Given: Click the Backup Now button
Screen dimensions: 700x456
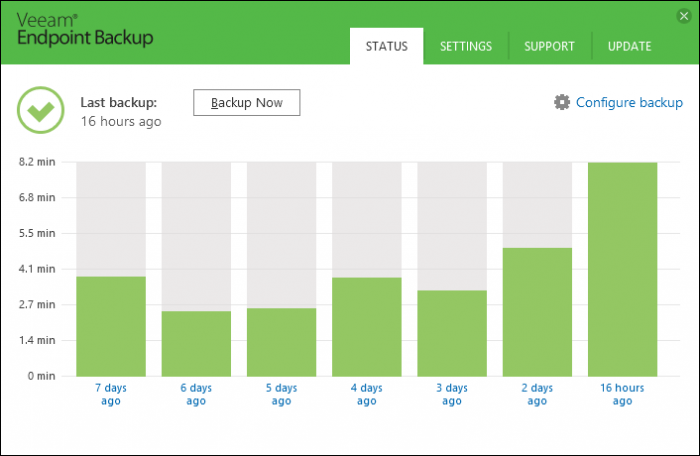Looking at the screenshot, I should coord(246,103).
